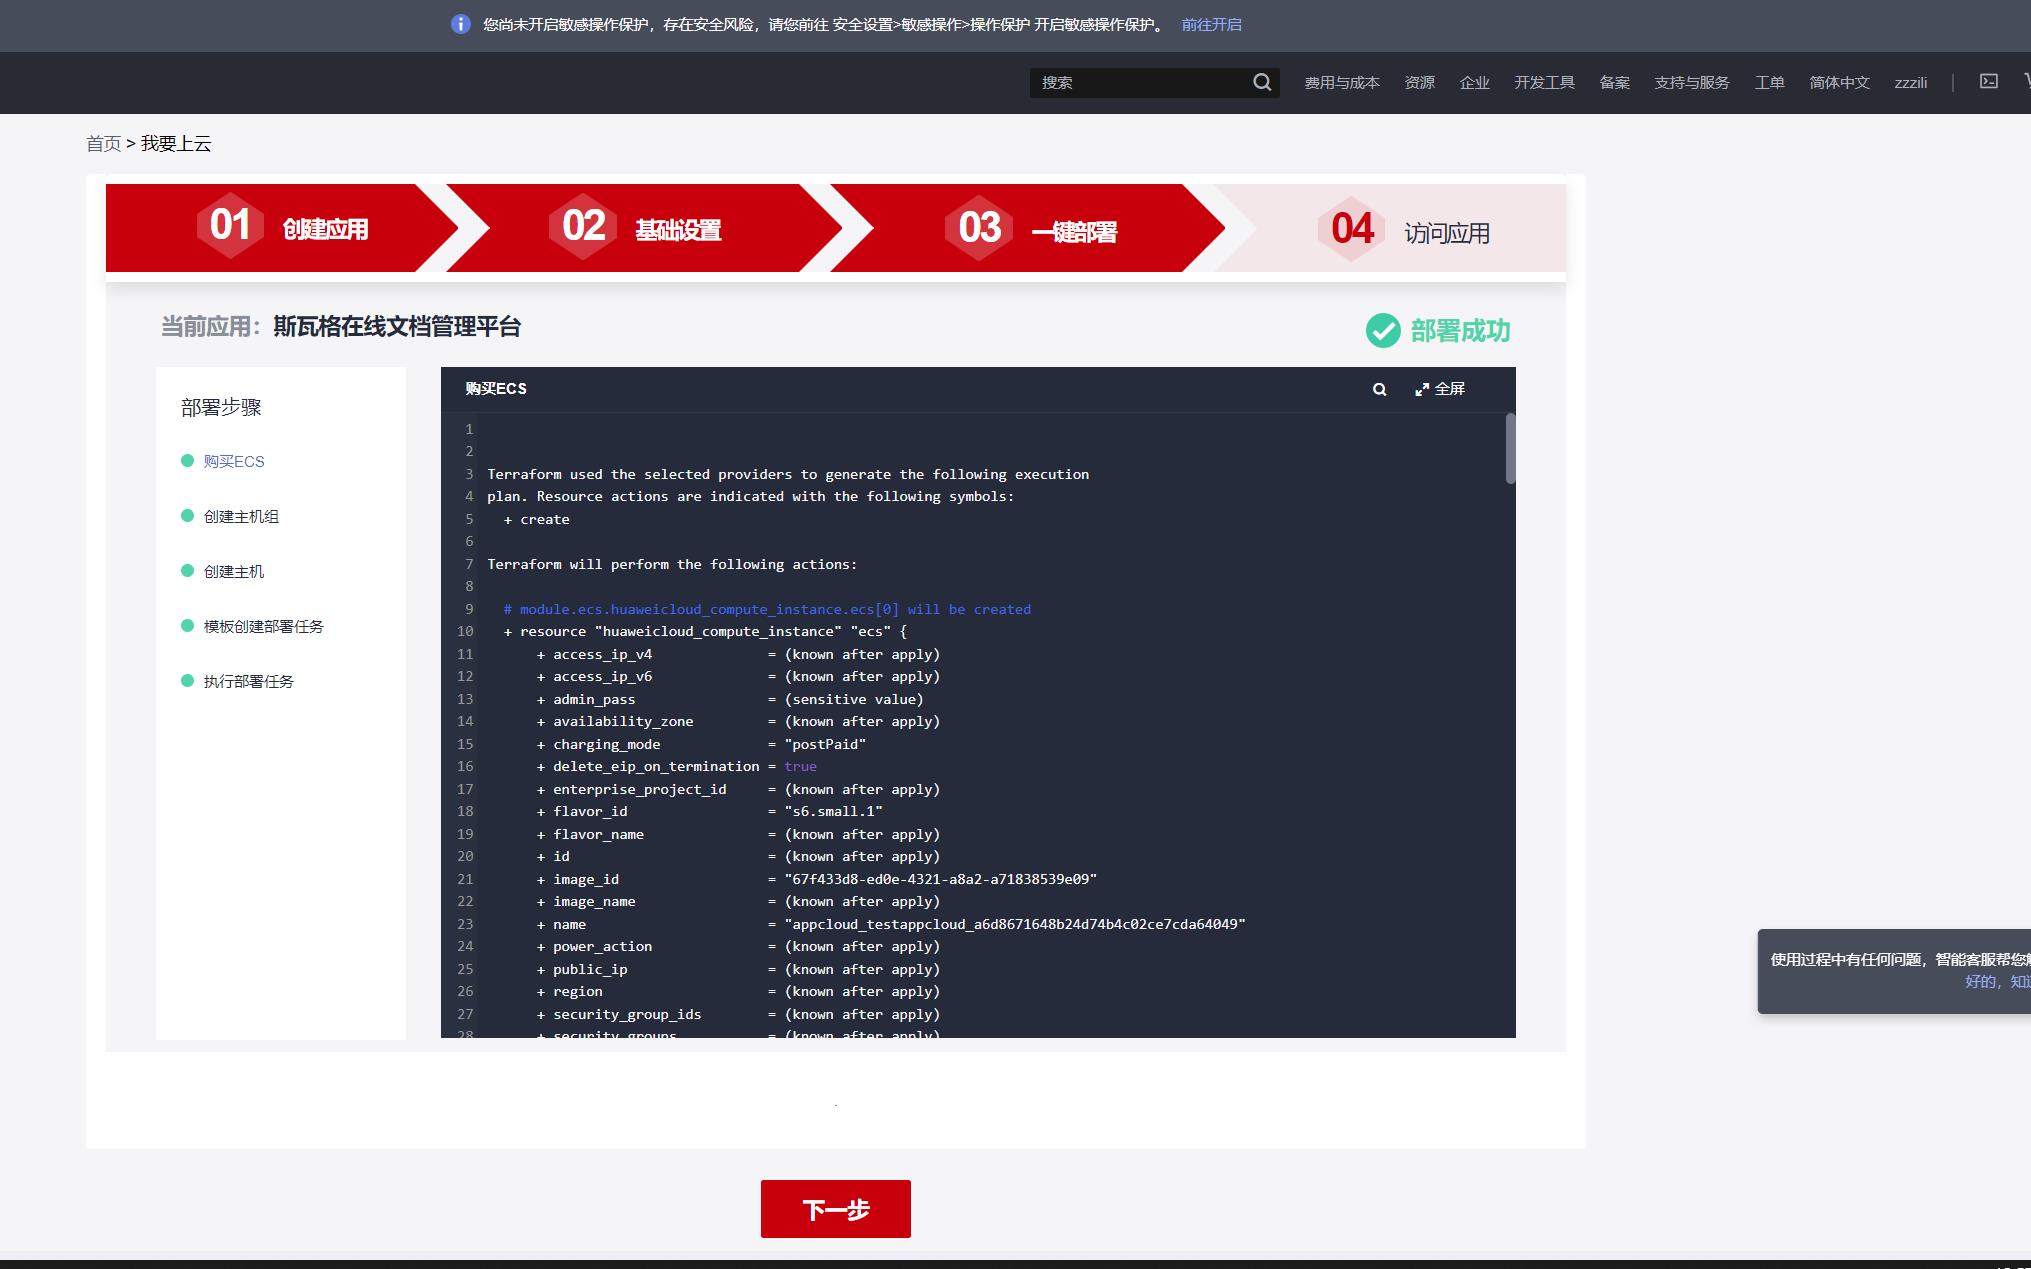Follow the 前往开启 link
This screenshot has width=2031, height=1269.
pos(1211,24)
